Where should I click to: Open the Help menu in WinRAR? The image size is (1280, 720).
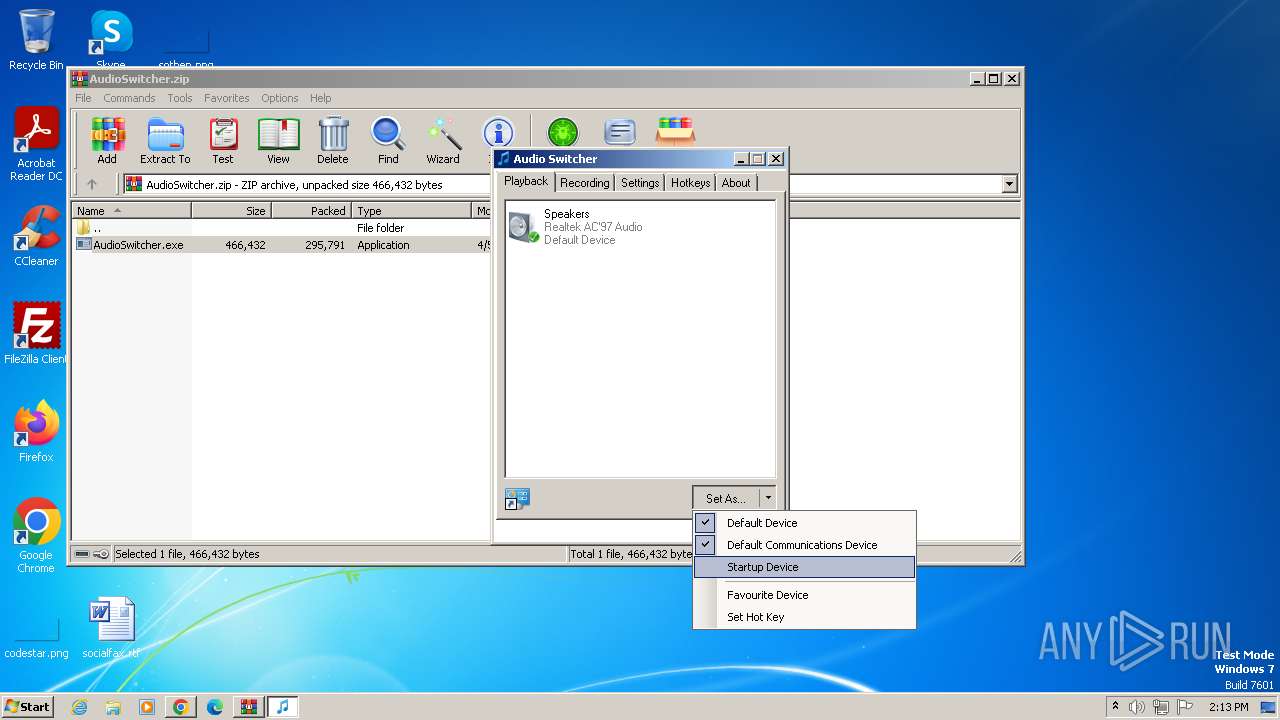click(321, 98)
